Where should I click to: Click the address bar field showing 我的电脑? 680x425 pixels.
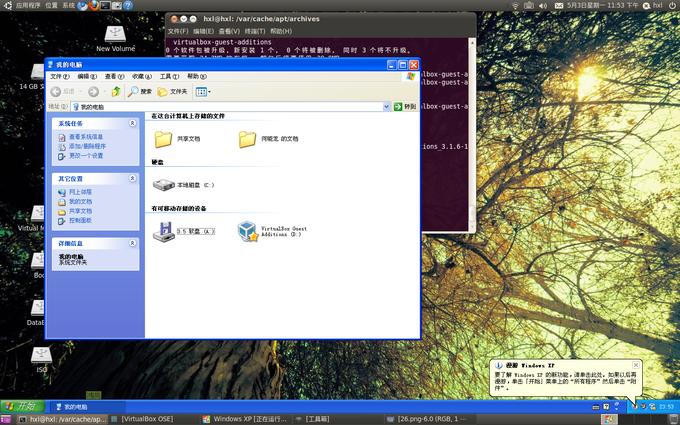click(x=230, y=107)
